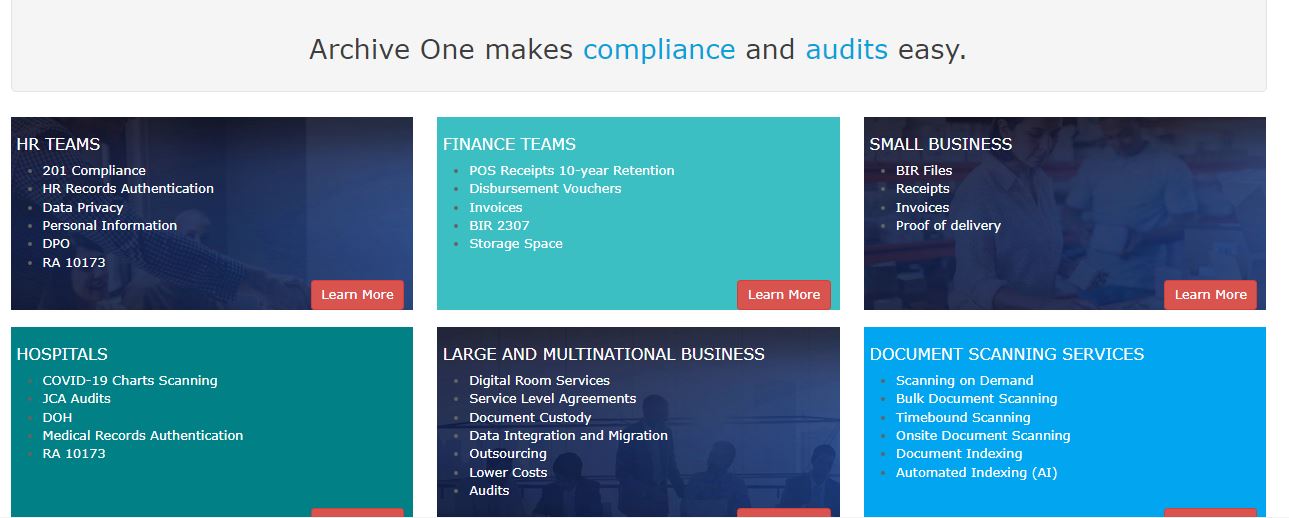The image size is (1289, 518).
Task: Click 'Invoices' under Small Business
Action: click(x=923, y=208)
